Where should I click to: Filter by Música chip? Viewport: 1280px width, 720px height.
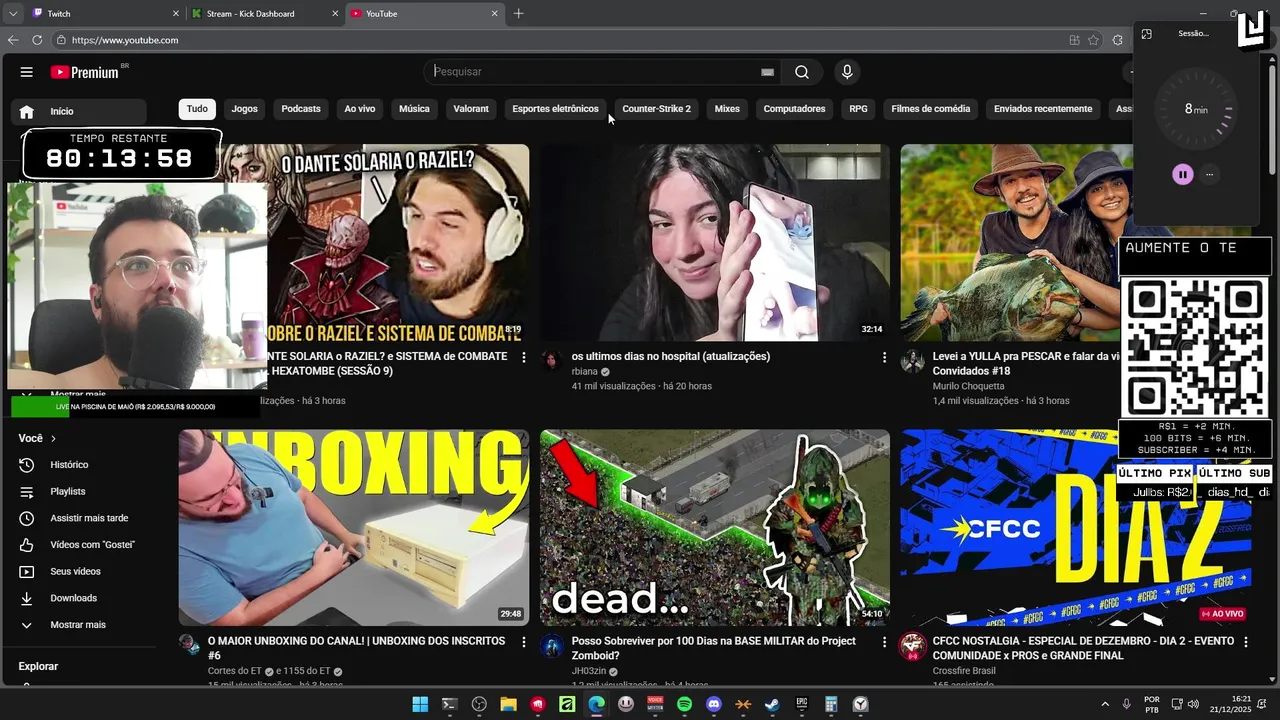[414, 109]
